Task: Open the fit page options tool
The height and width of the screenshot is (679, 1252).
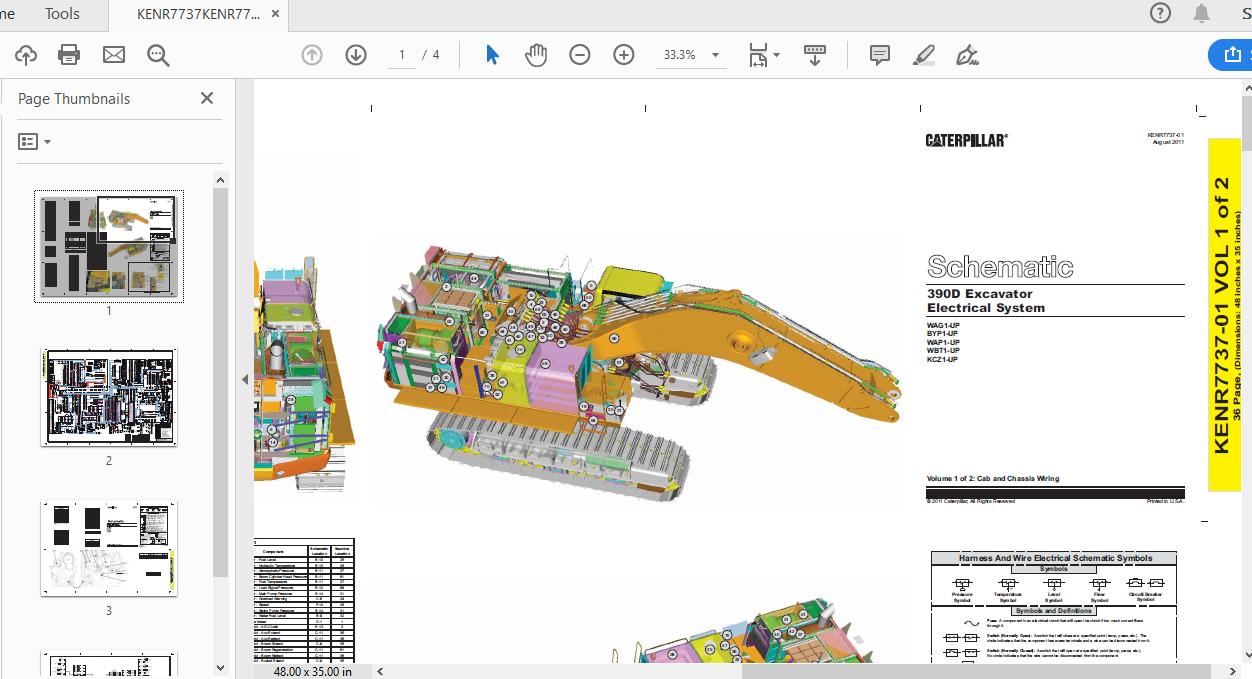Action: coord(764,55)
